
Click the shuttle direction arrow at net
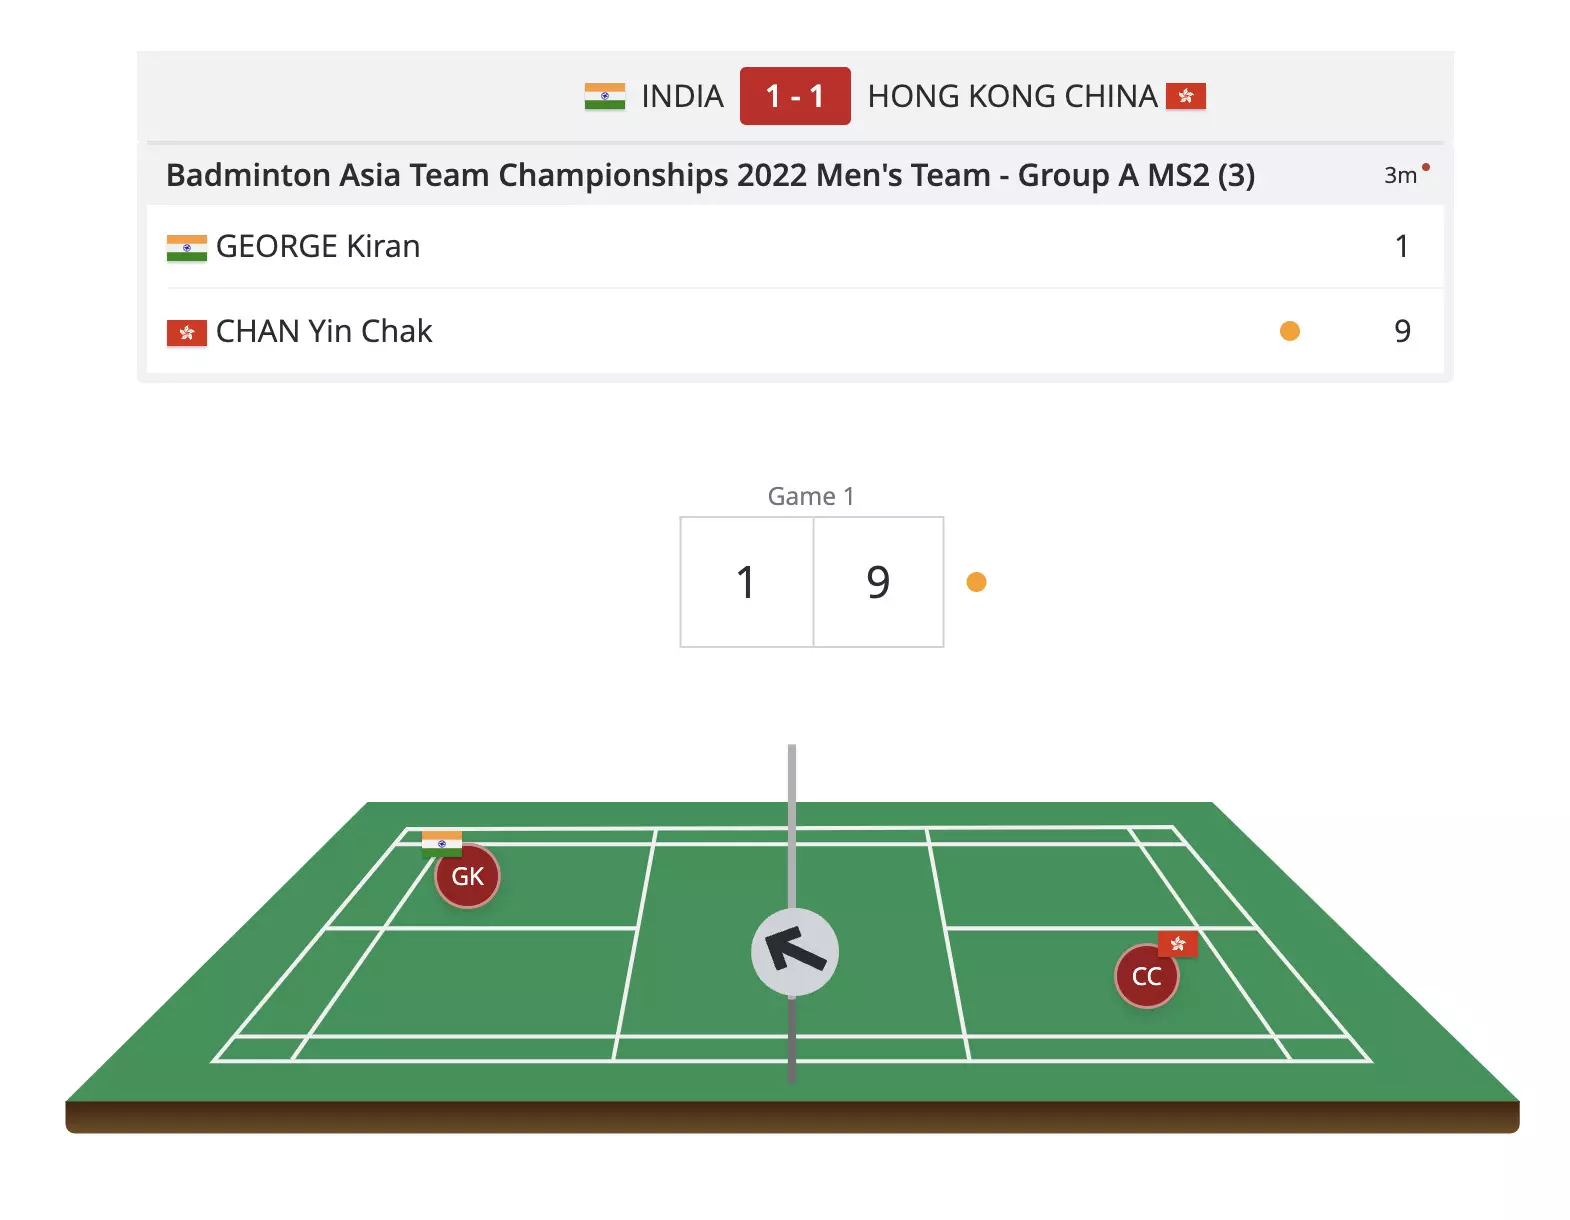pos(795,952)
